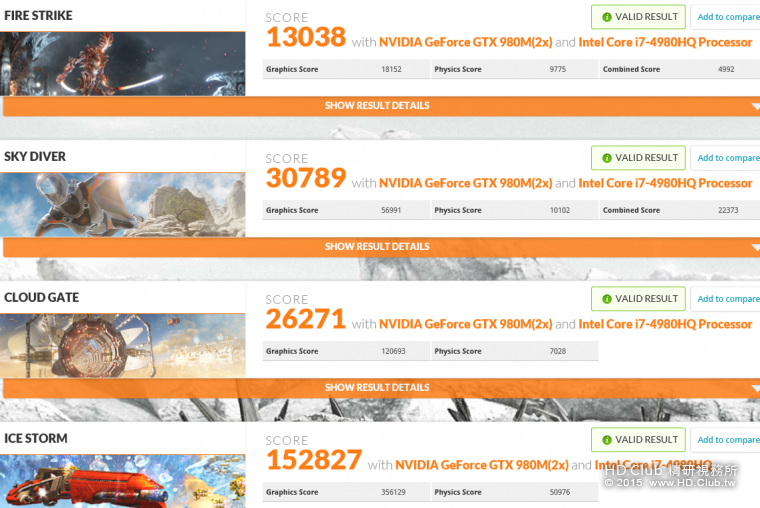Click VALID RESULT badge for Ice Storm
Screen dimensions: 760x508
[638, 440]
